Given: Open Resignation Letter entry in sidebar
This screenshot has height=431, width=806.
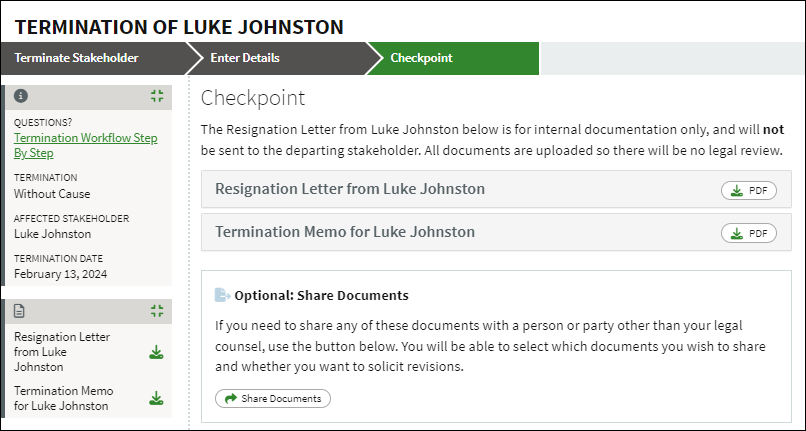Looking at the screenshot, I should point(62,352).
